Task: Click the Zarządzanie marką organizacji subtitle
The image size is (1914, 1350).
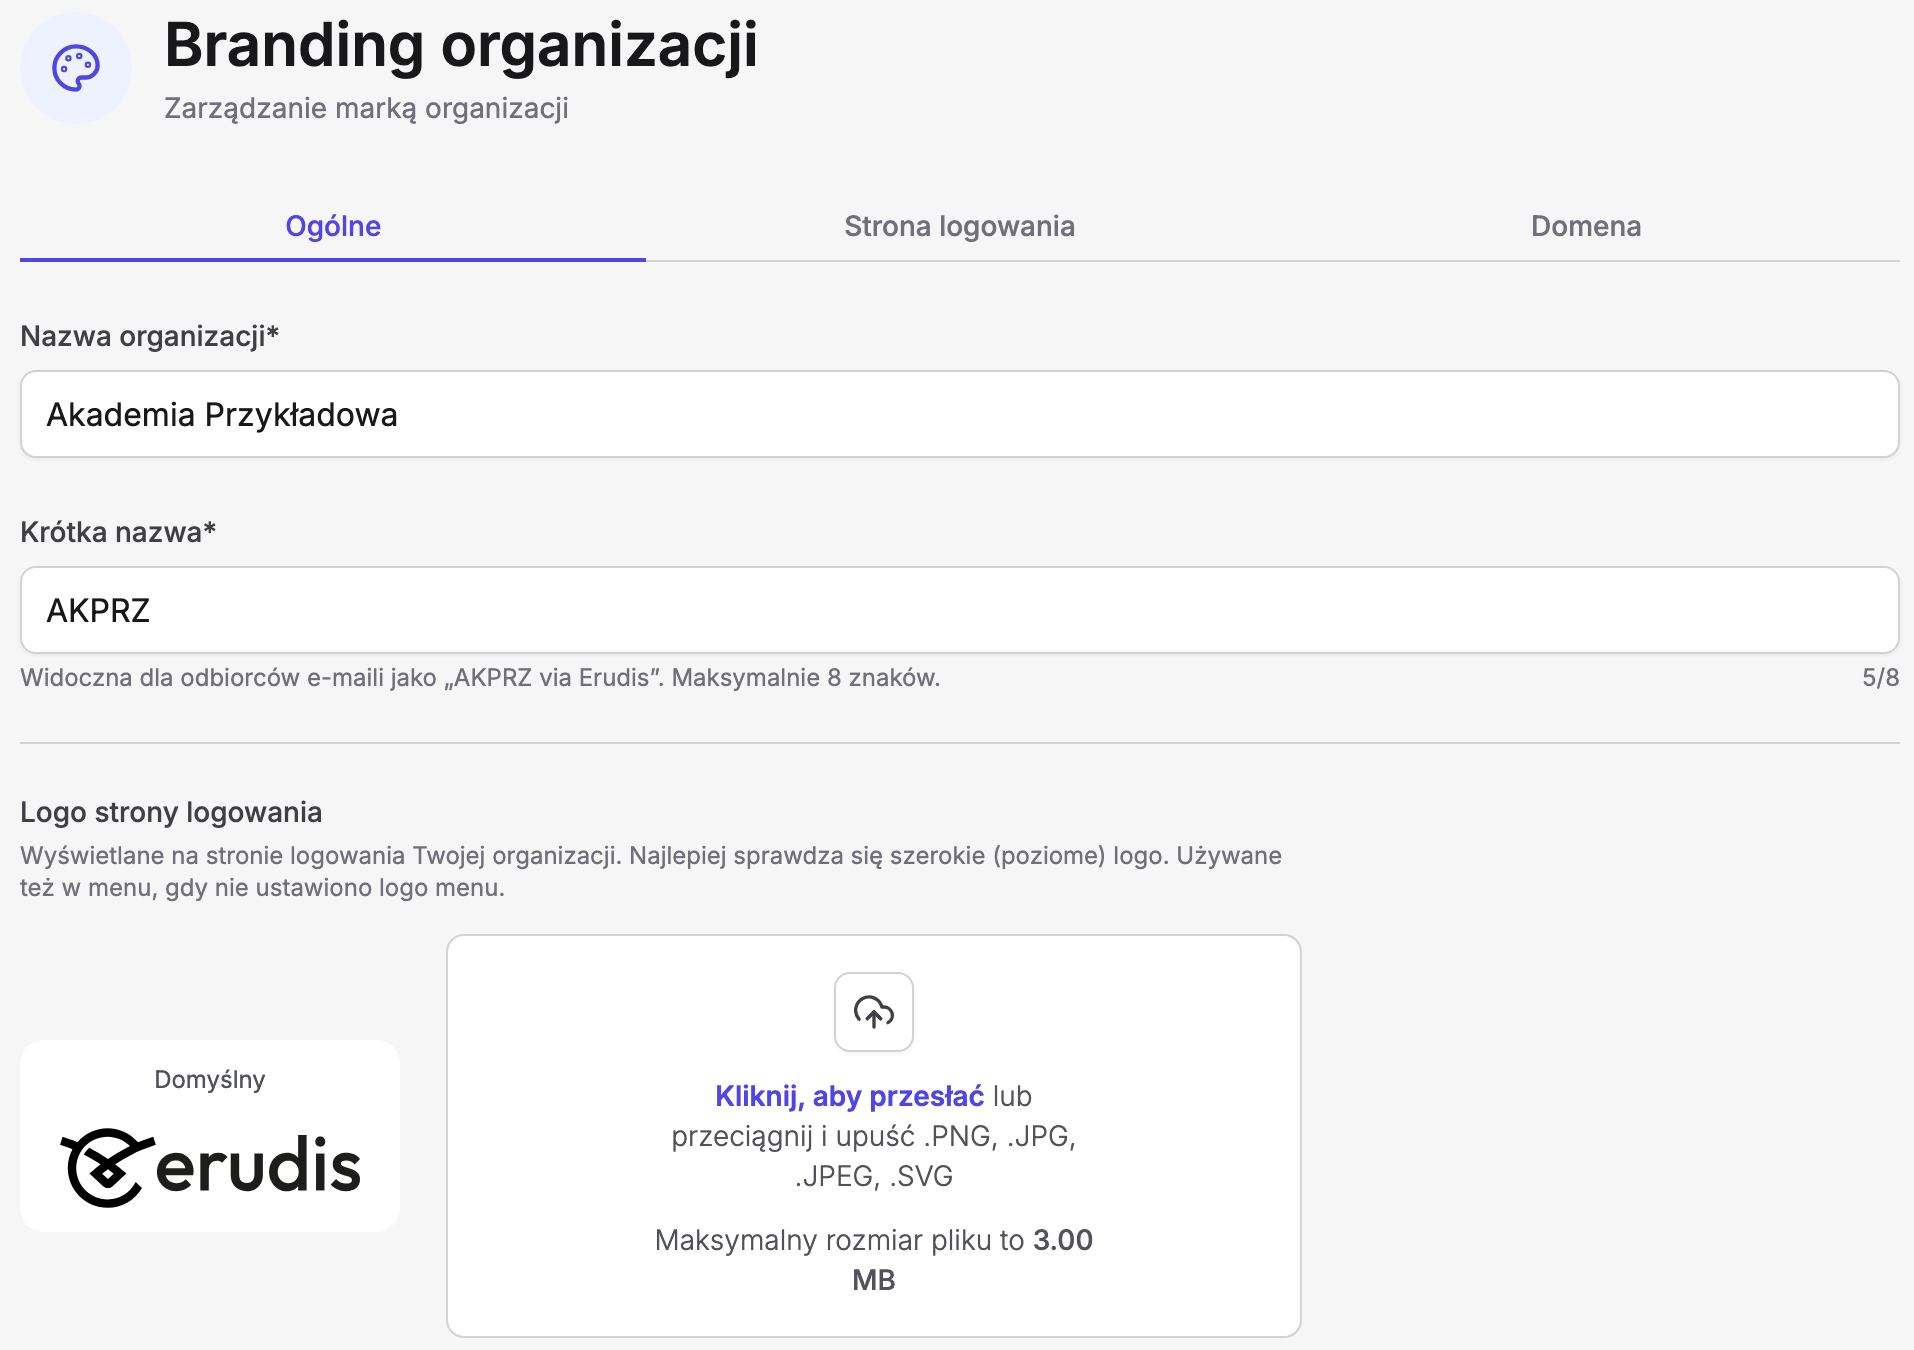Action: 366,108
